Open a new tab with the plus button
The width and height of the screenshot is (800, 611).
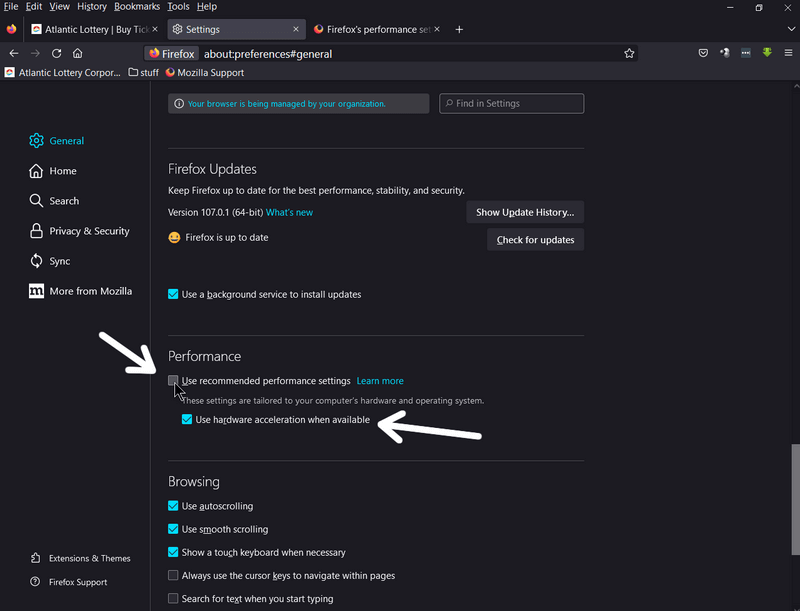pyautogui.click(x=459, y=30)
